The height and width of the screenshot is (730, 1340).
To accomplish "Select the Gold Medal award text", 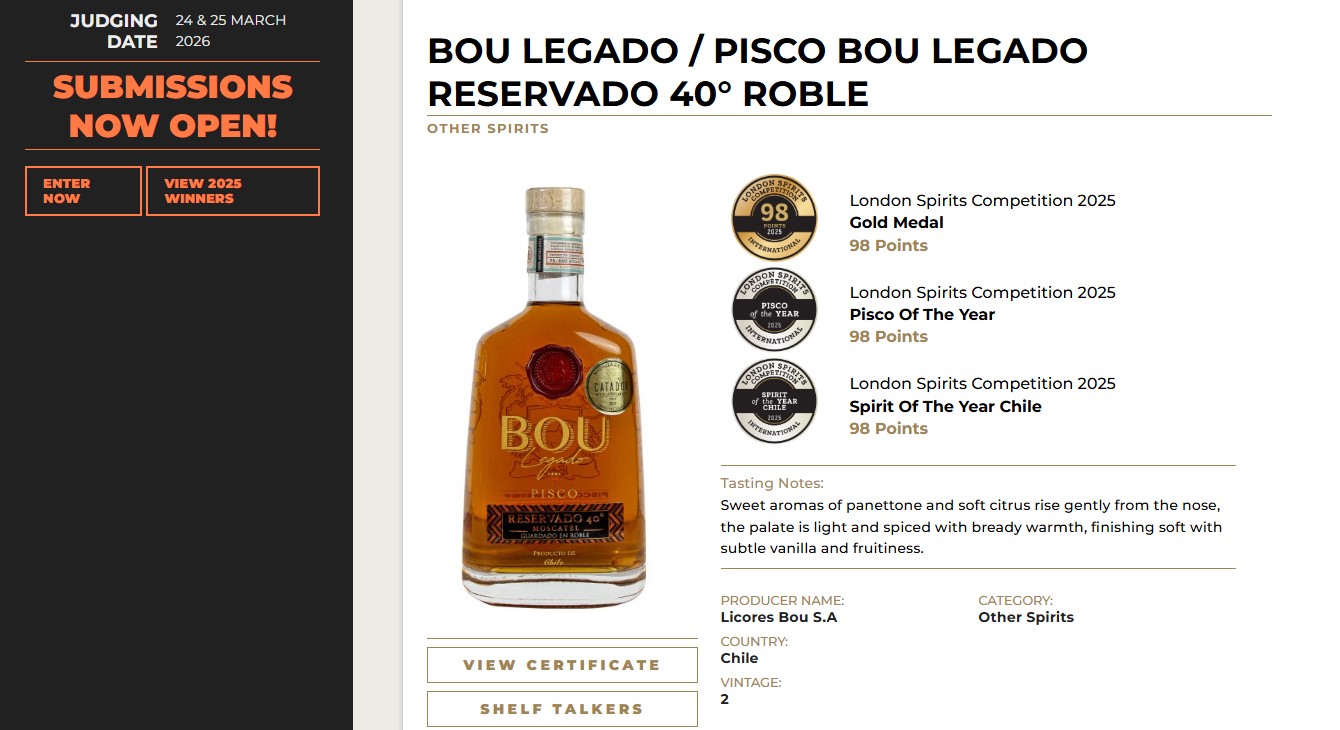I will 897,223.
